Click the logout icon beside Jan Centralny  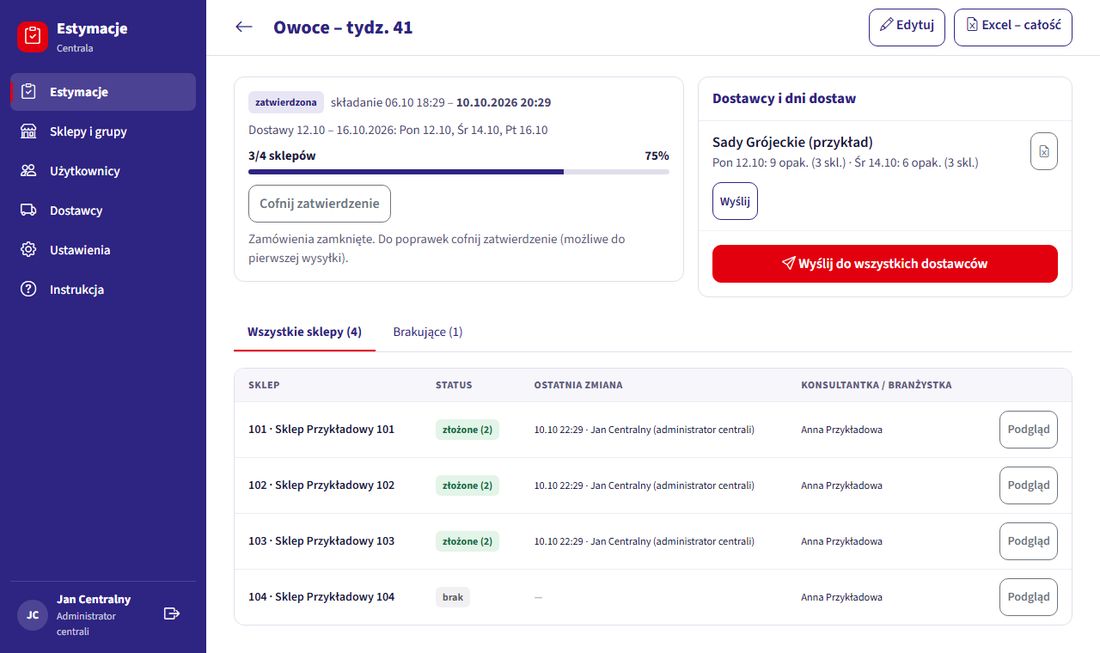pyautogui.click(x=172, y=614)
